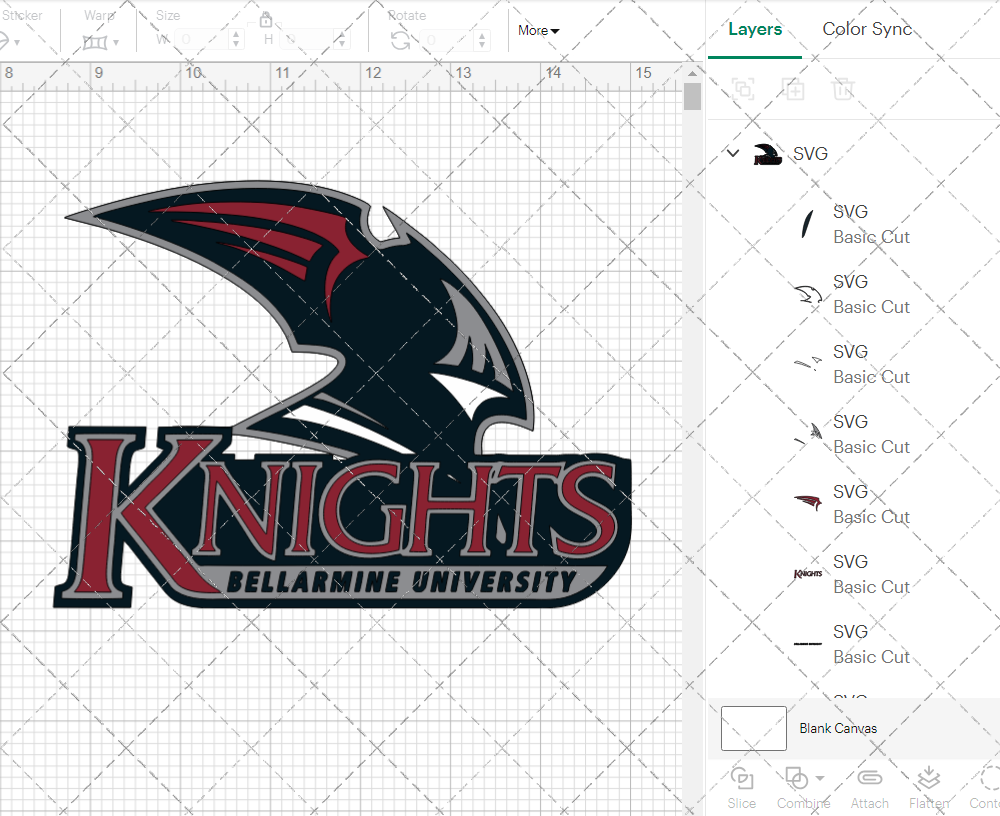The width and height of the screenshot is (1000, 816).
Task: Click the Warp tool icon
Action: pos(95,41)
